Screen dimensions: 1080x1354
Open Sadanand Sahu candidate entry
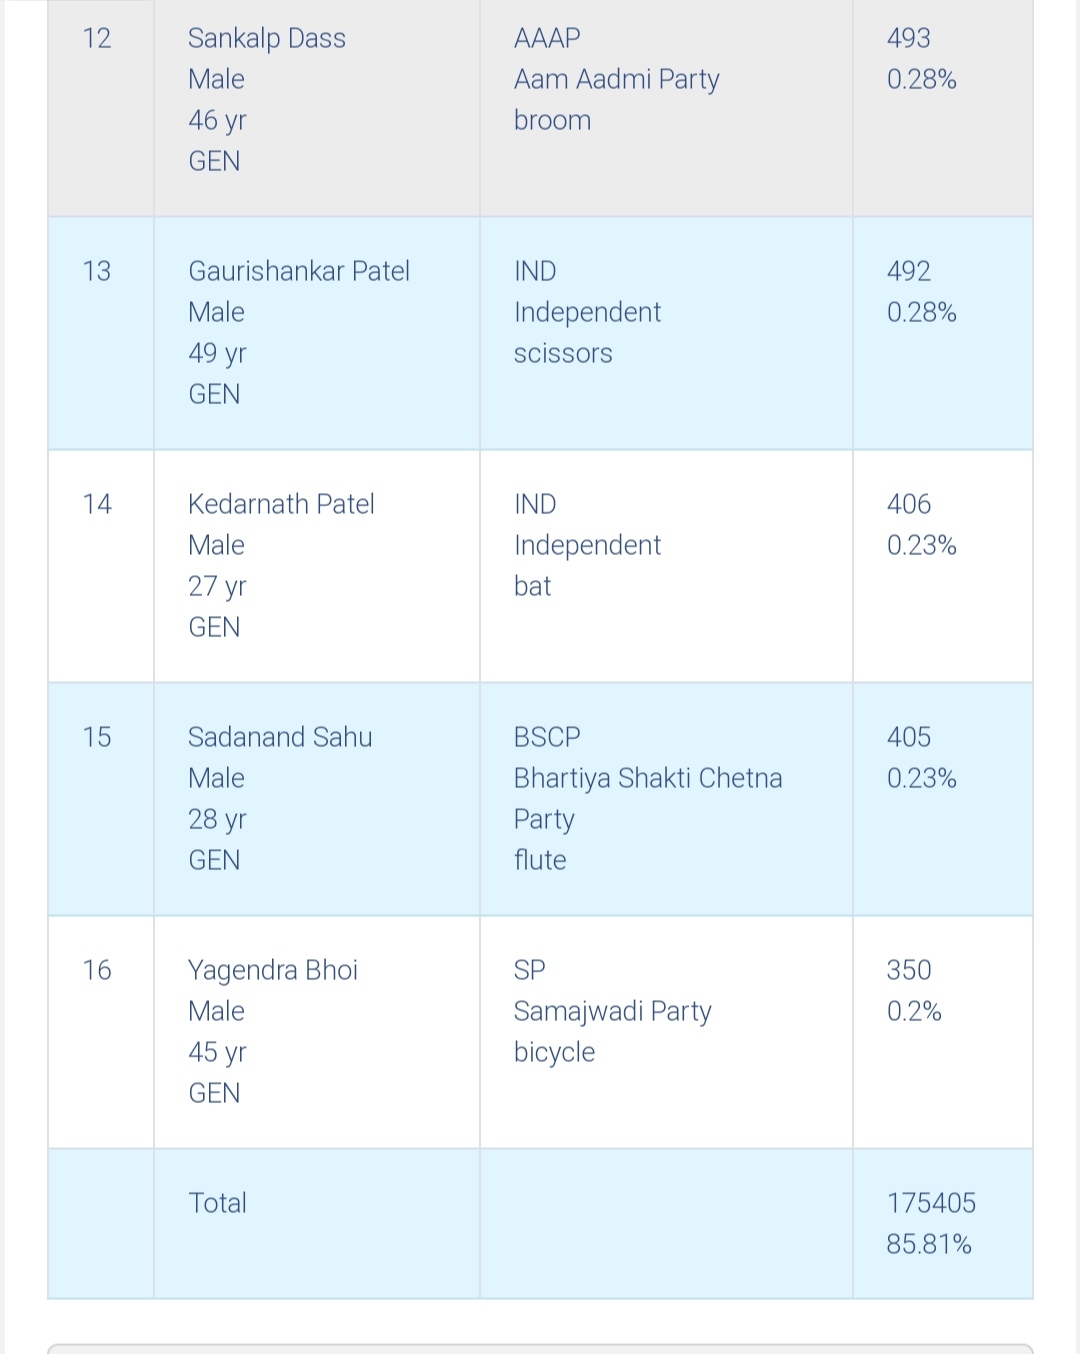coord(280,737)
